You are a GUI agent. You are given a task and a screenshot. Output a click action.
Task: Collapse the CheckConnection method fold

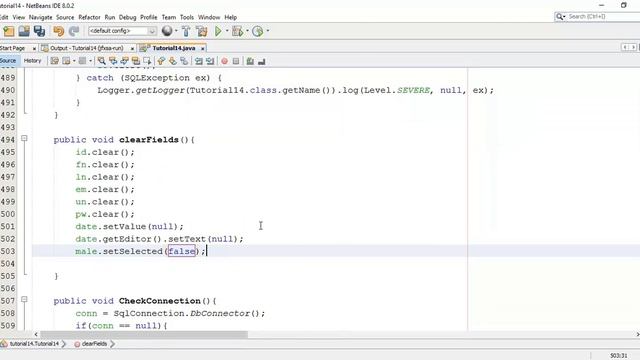[24, 300]
